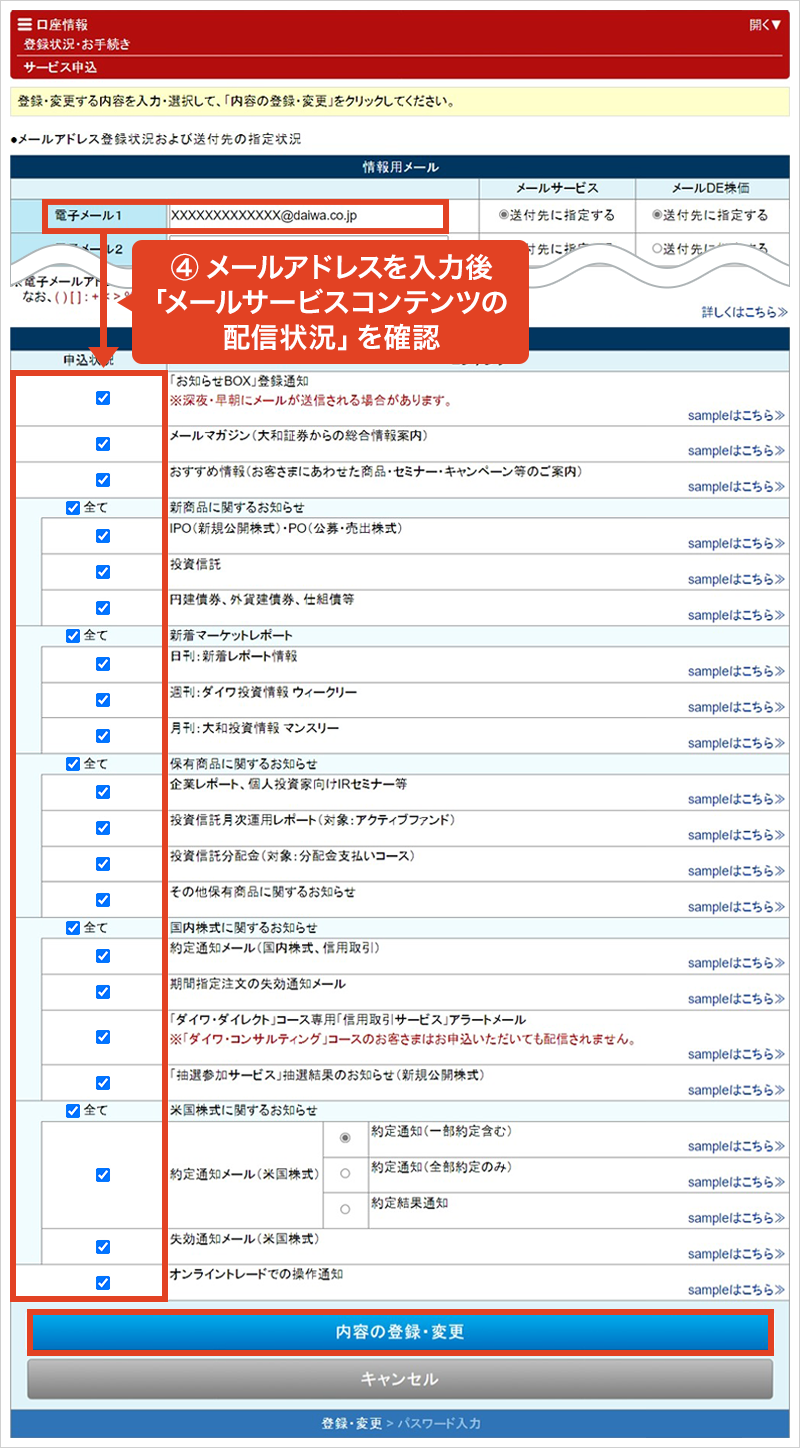800x1448 pixels.
Task: Open sample link for 円建債券、外貨建債券、仕組債等
Action: coord(736,615)
